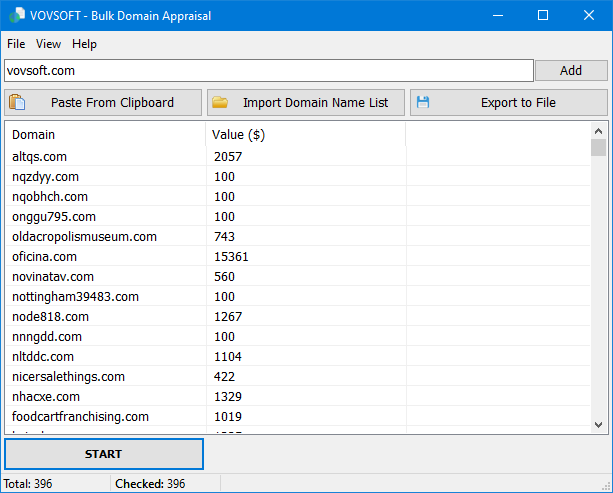The width and height of the screenshot is (613, 493).
Task: Click the START button
Action: click(x=104, y=454)
